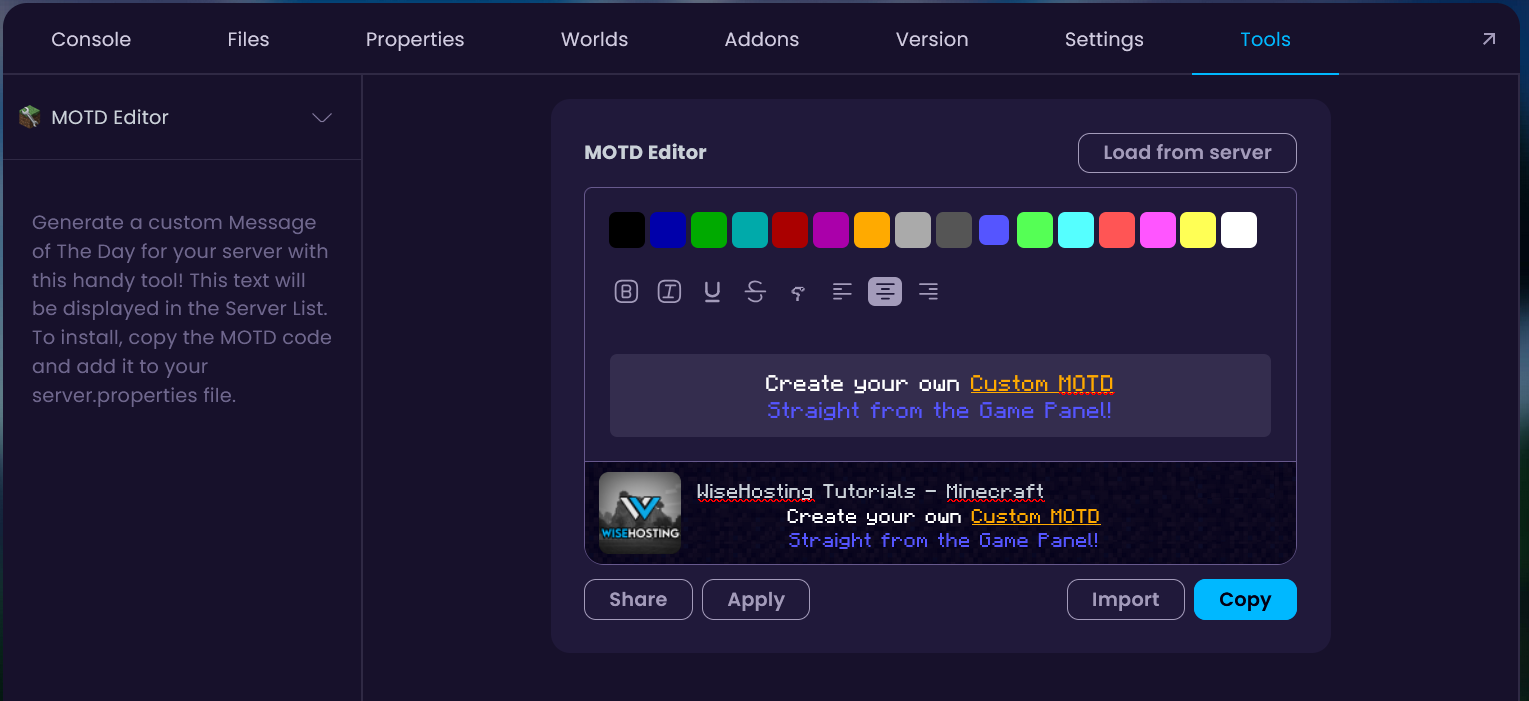Pick the dark green color swatch
The image size is (1529, 701).
point(709,230)
